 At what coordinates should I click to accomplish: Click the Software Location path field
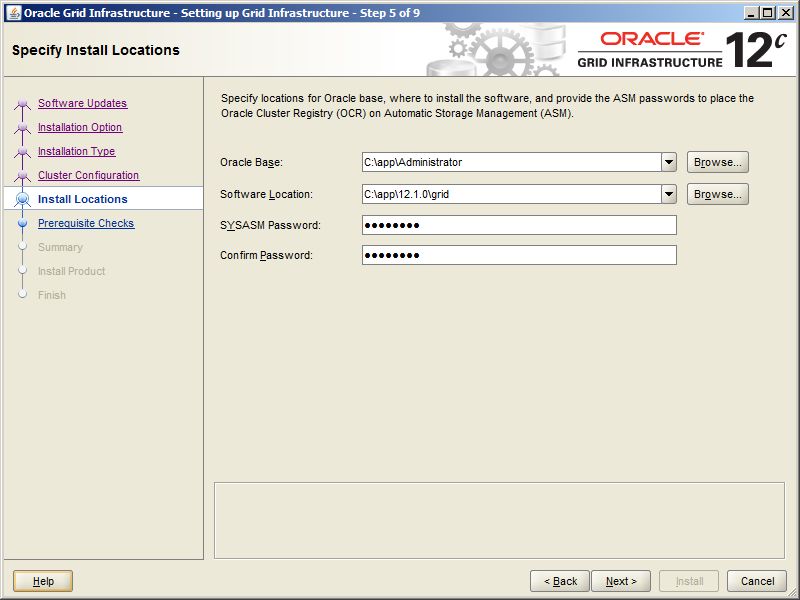click(511, 194)
